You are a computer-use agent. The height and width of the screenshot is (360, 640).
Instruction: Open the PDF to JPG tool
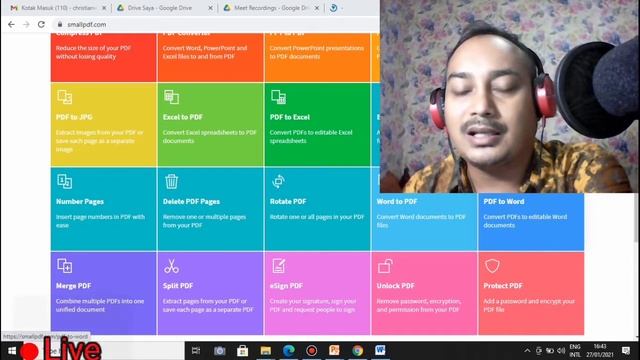click(103, 124)
